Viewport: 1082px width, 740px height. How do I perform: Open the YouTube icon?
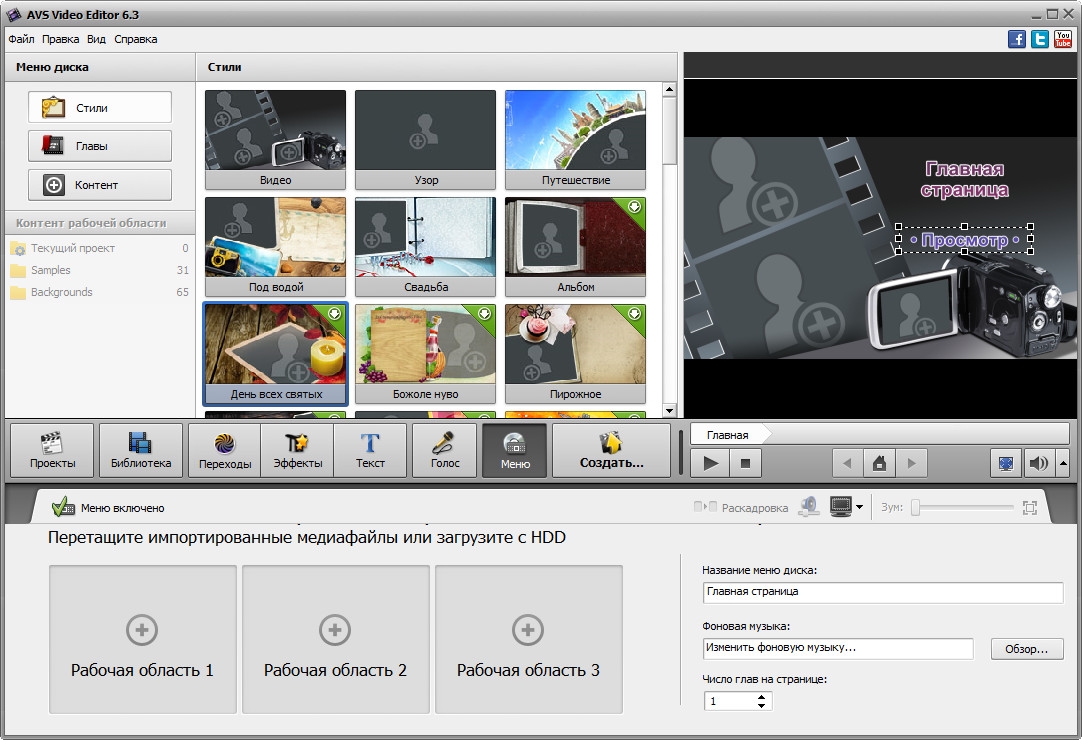point(1063,39)
